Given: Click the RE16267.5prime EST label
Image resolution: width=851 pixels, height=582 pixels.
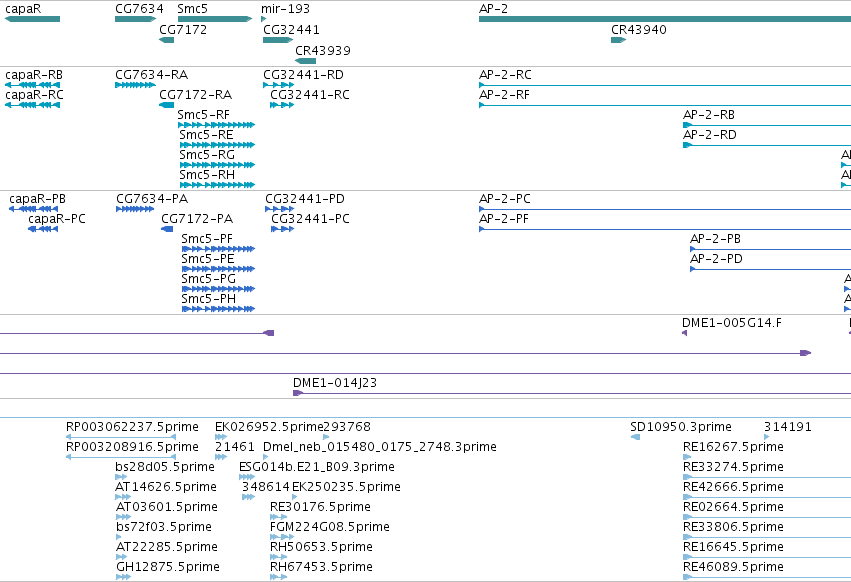Looking at the screenshot, I should click(x=733, y=447).
